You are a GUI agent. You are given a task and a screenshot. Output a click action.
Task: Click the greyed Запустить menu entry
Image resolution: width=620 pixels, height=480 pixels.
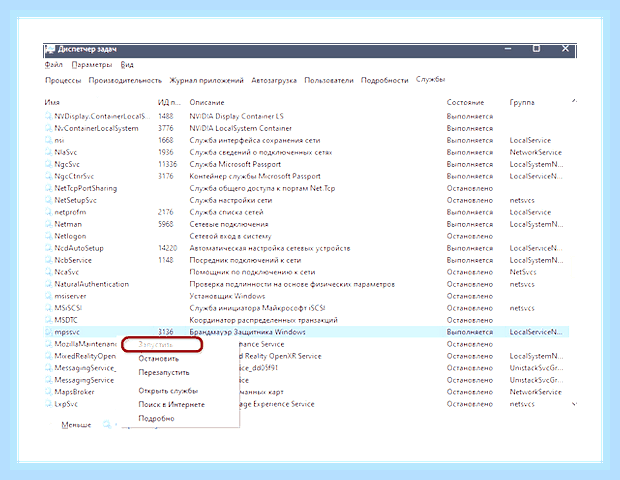[x=155, y=345]
